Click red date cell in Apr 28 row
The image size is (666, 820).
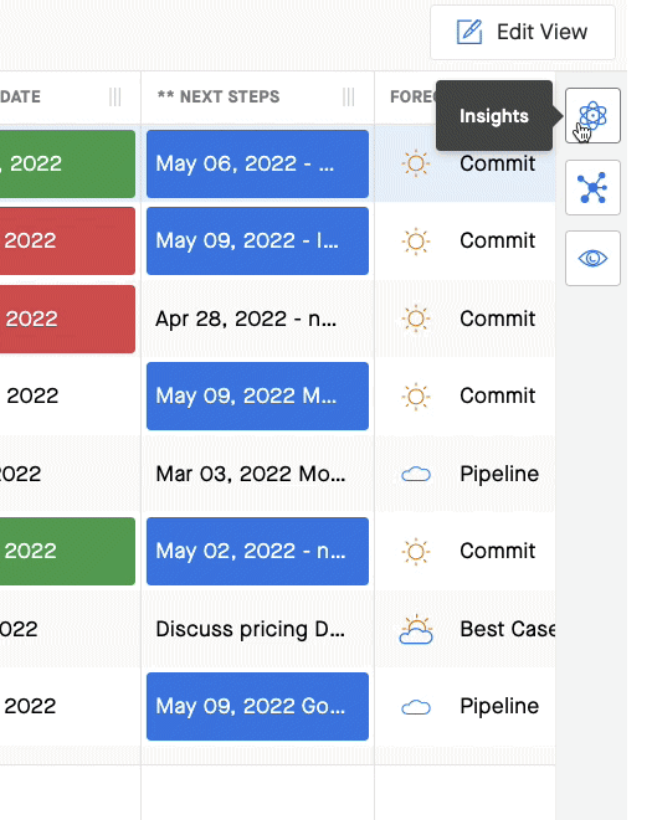(67, 318)
